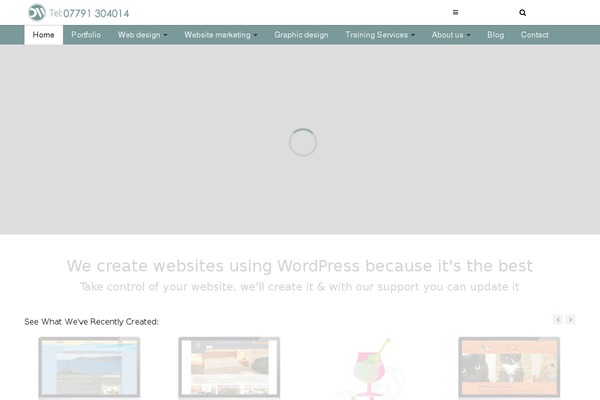Open the Blog page
The image size is (600, 400).
[x=496, y=35]
